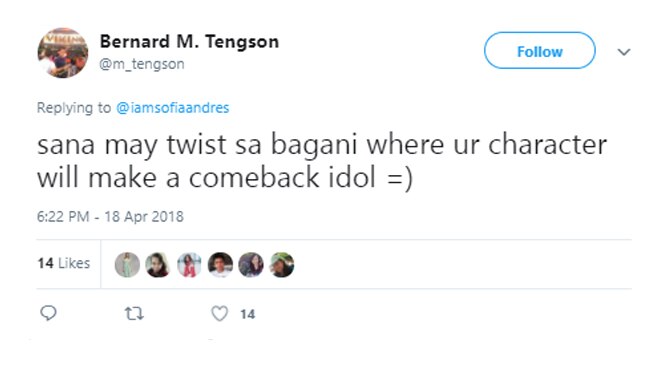Image resolution: width=660 pixels, height=368 pixels.
Task: Open Bernard M. Tengson's profile picture
Action: pos(63,53)
